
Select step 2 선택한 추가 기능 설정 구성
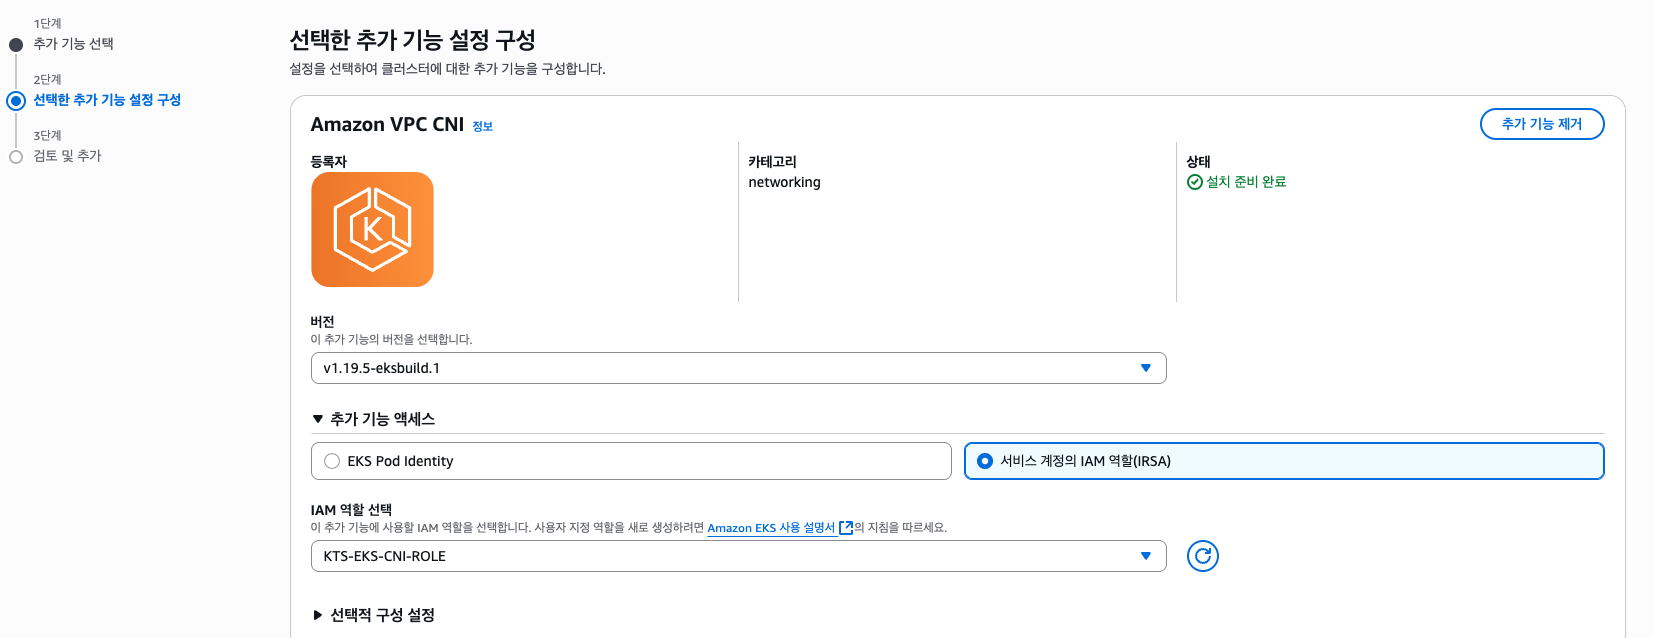click(107, 100)
